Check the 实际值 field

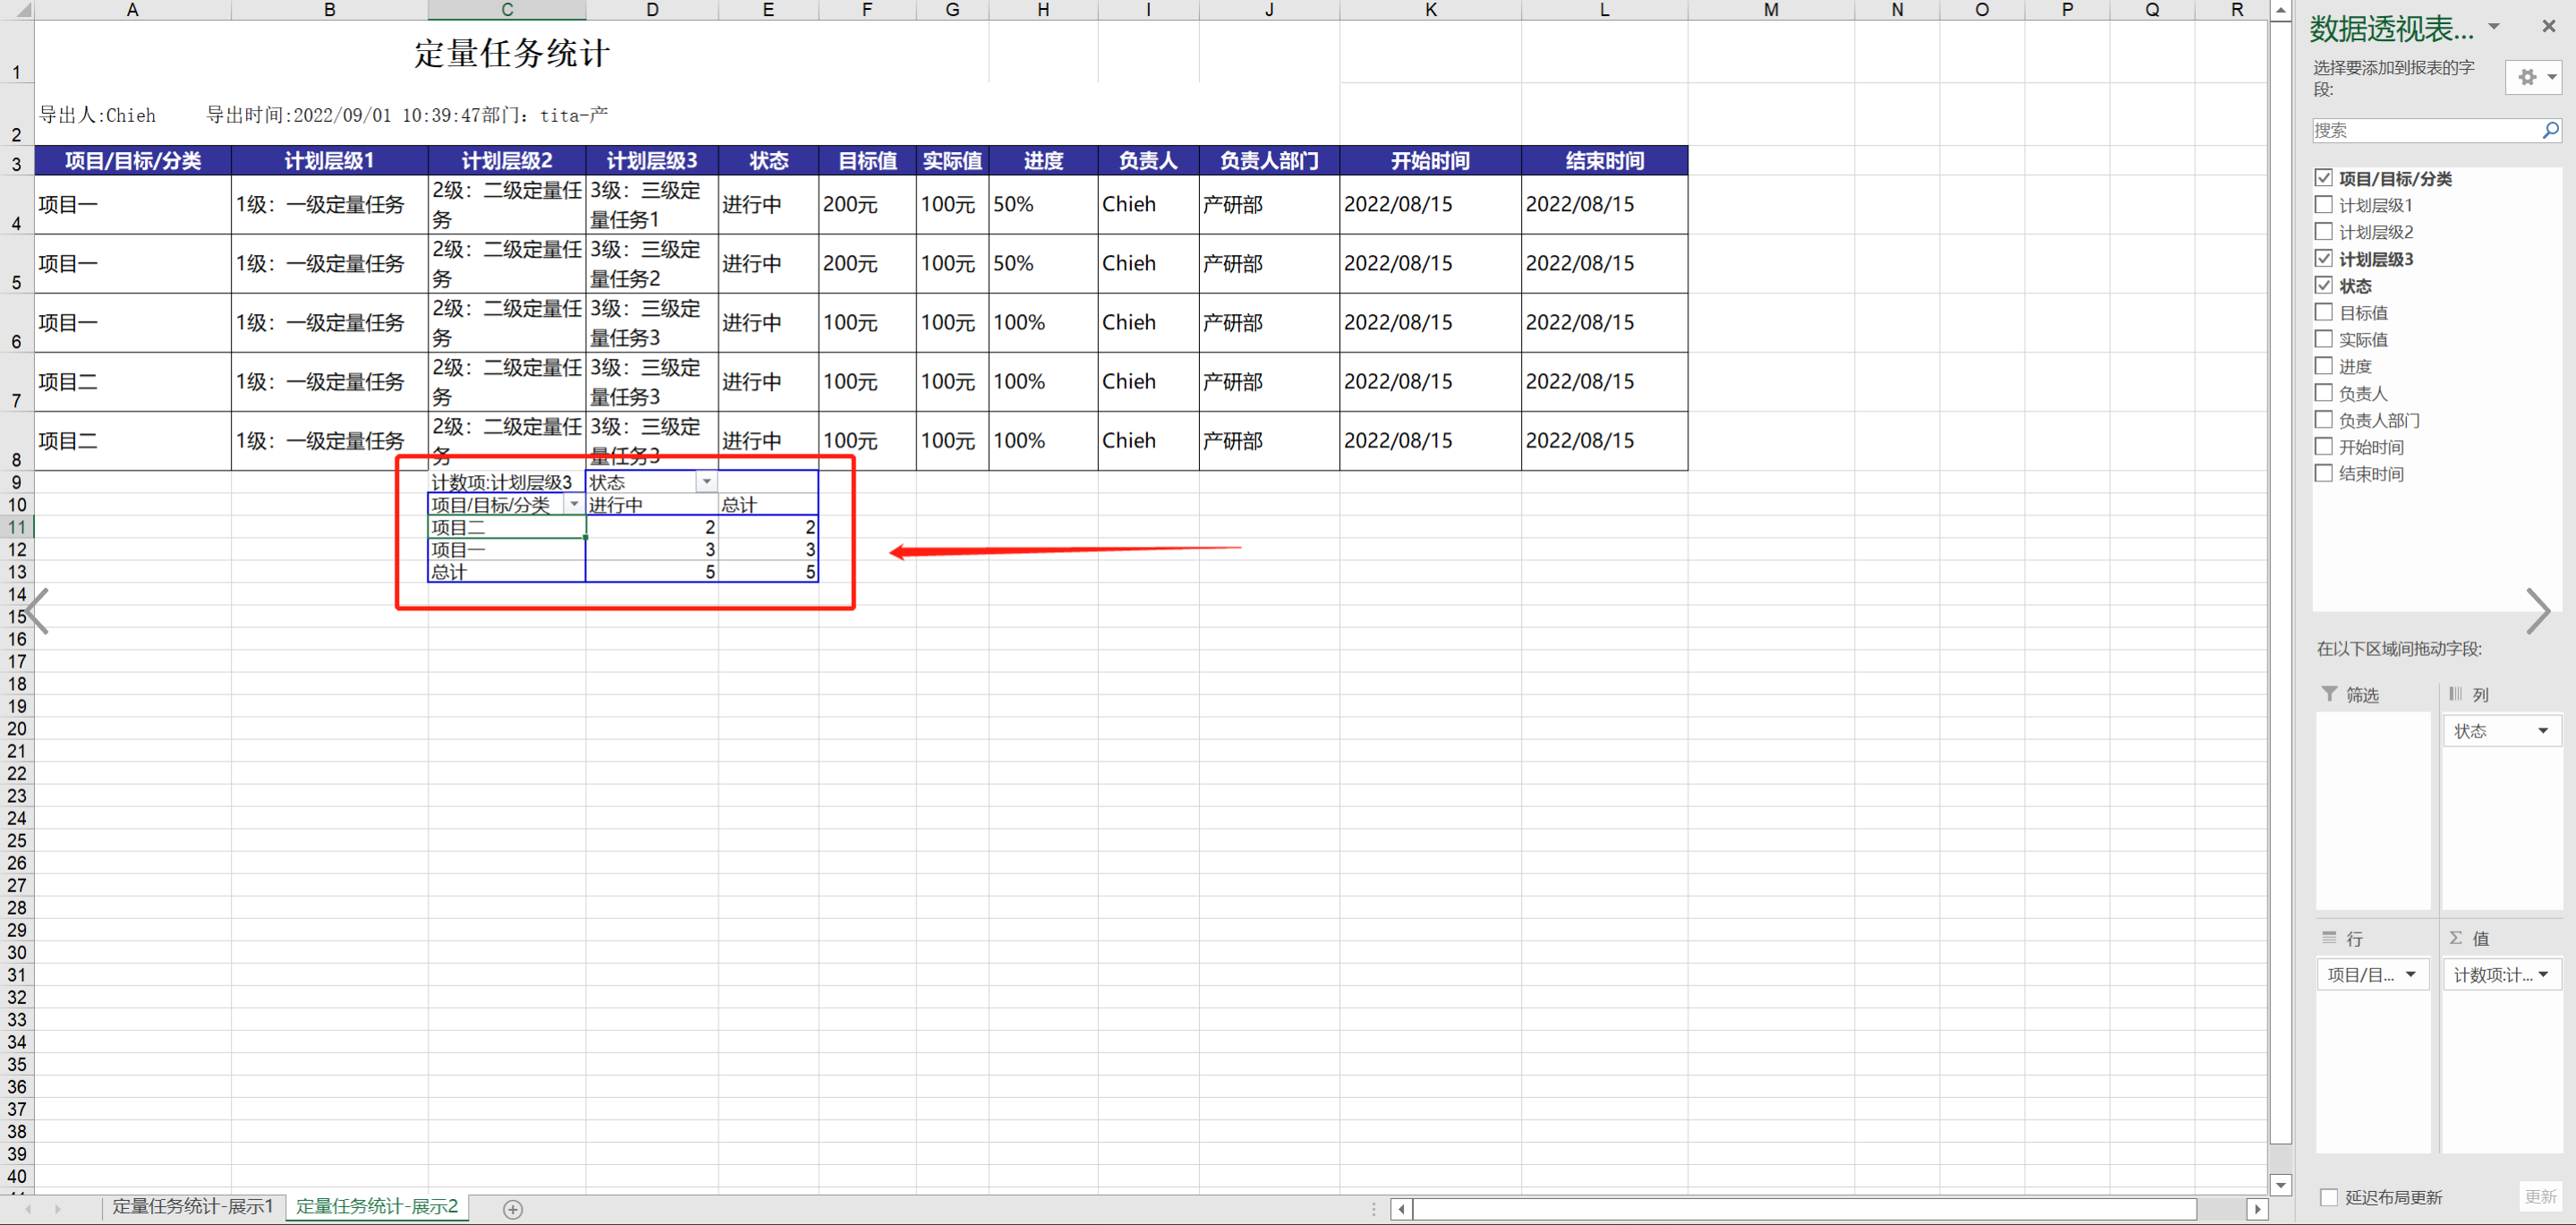(x=2324, y=340)
